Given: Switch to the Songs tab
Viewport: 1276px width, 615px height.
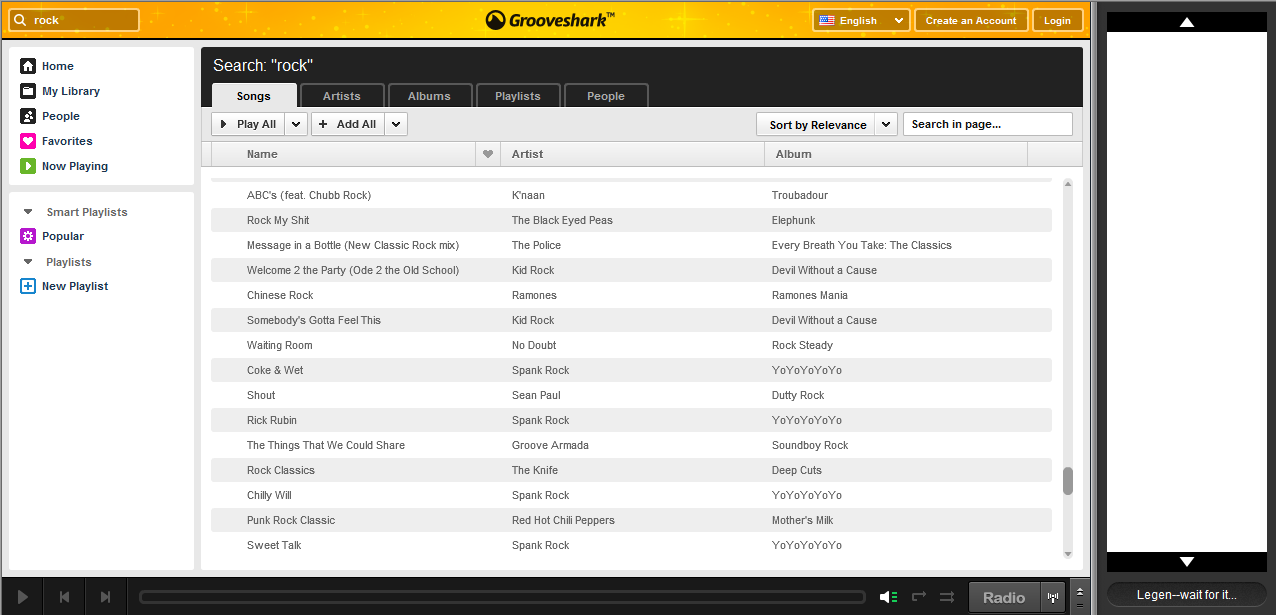Looking at the screenshot, I should pos(254,96).
